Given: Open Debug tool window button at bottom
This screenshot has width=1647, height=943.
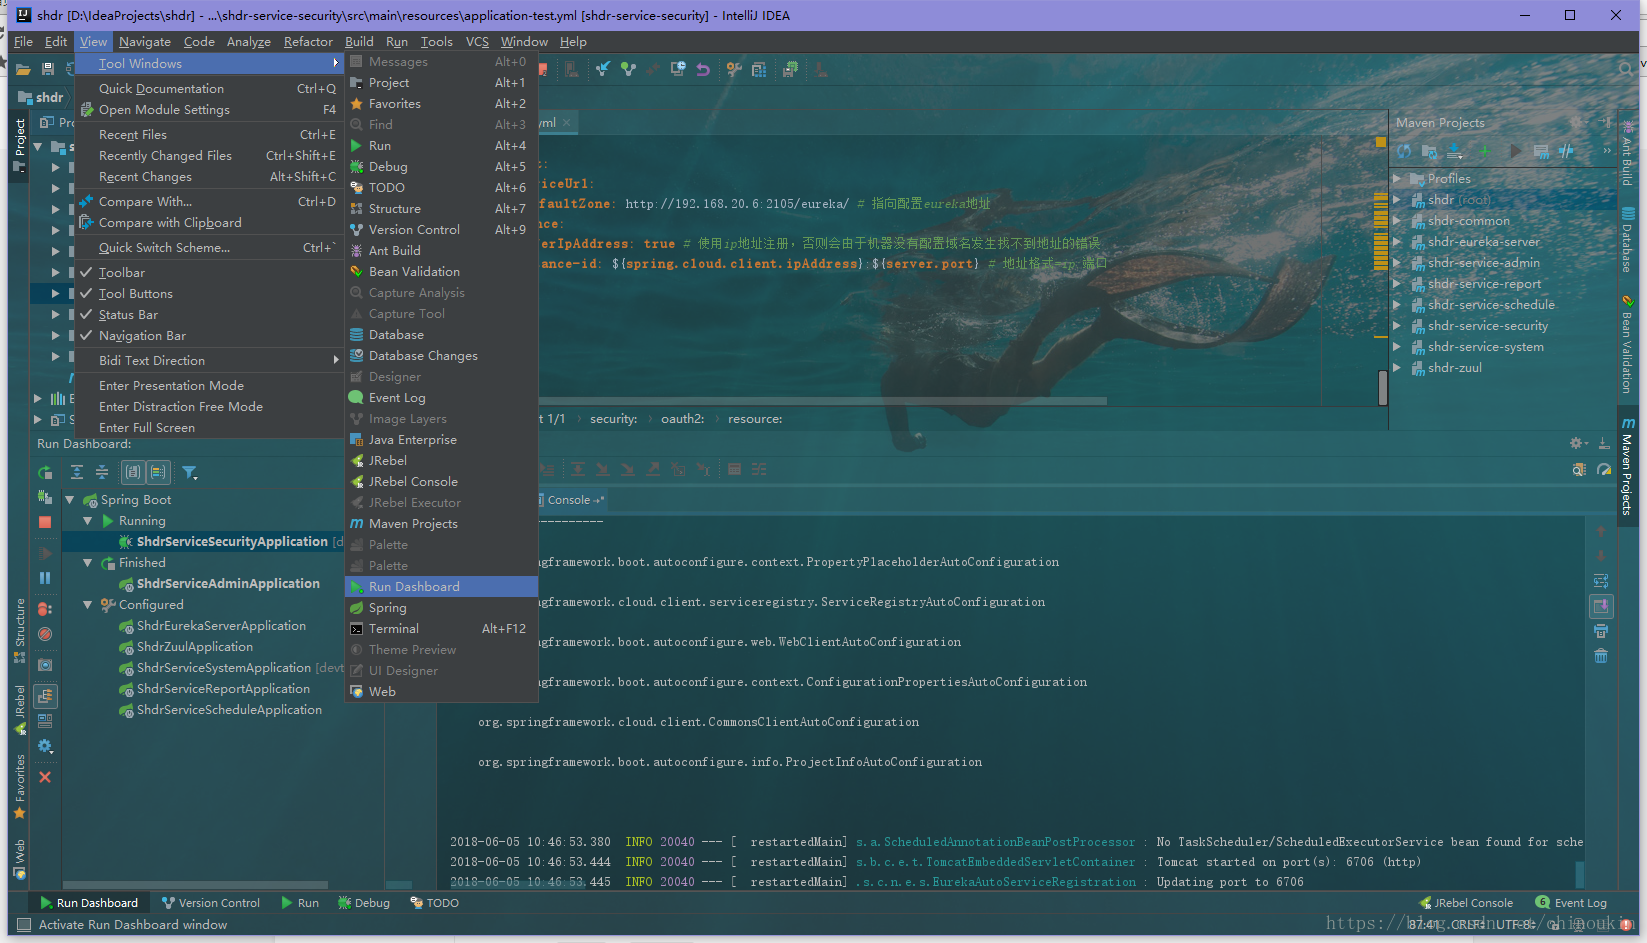Looking at the screenshot, I should click(364, 903).
